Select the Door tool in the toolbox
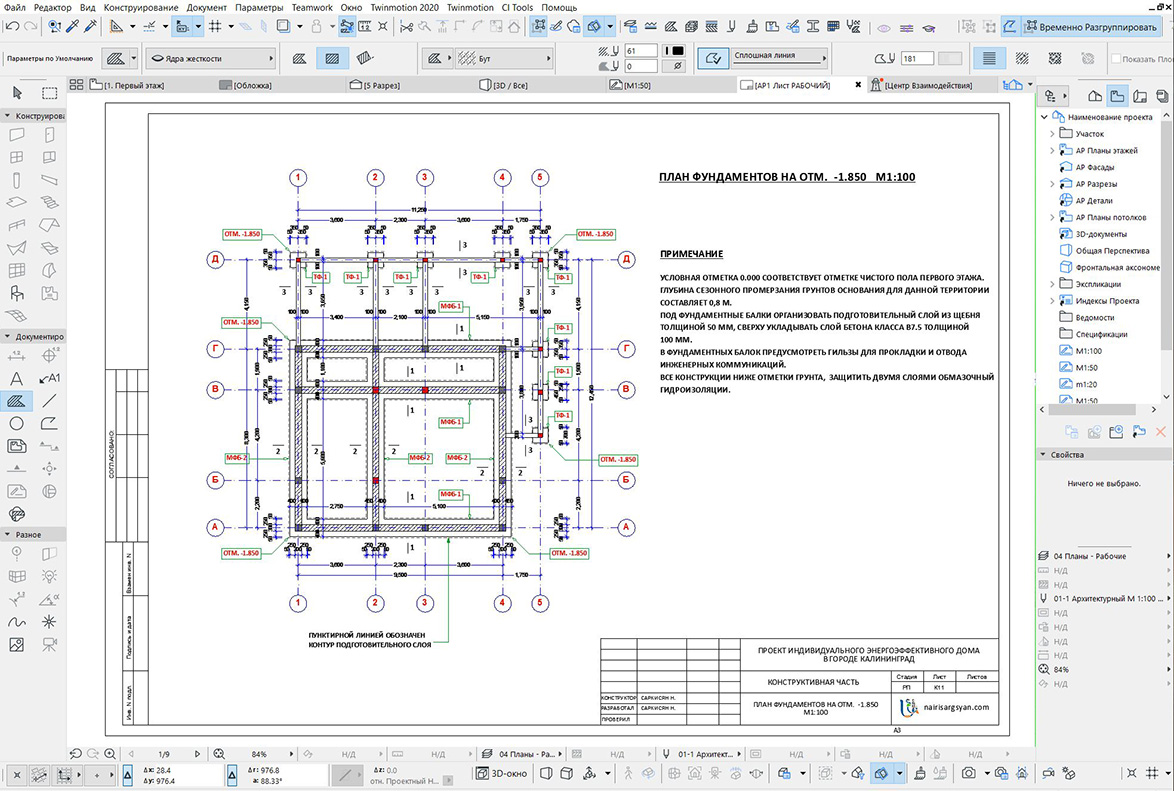1174x791 pixels. pos(49,135)
